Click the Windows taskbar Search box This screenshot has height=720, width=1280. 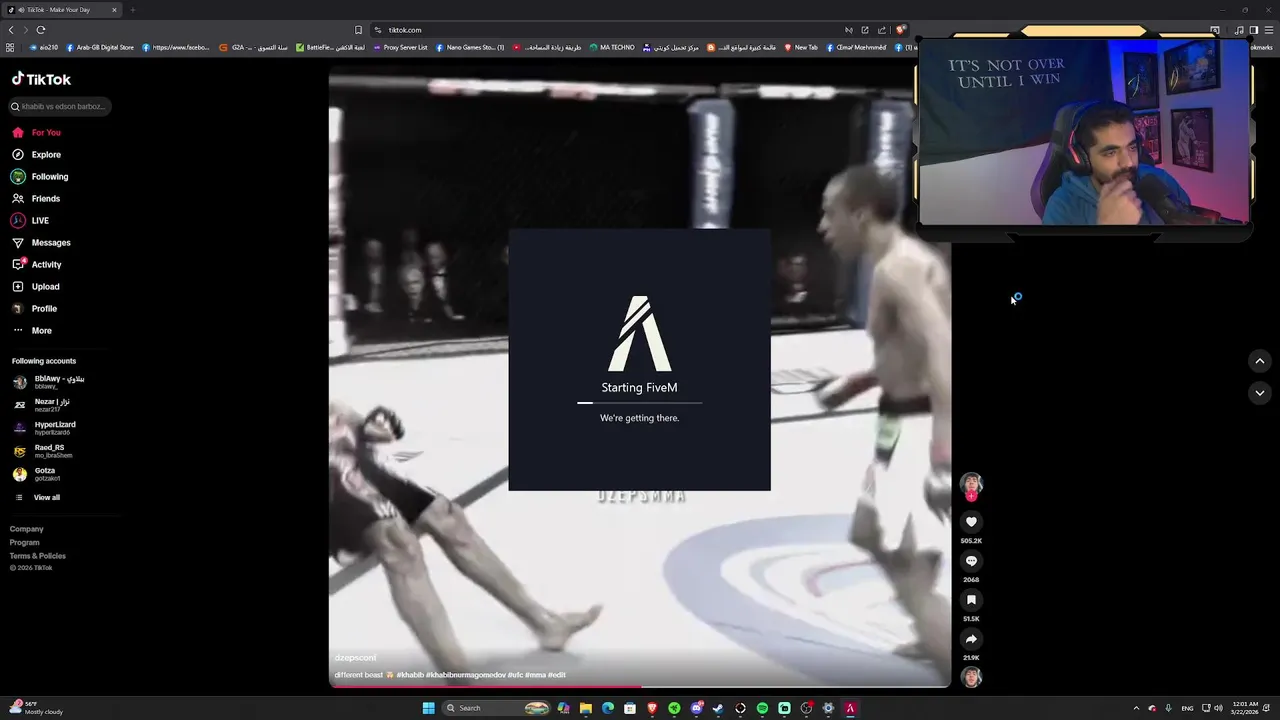(x=495, y=708)
